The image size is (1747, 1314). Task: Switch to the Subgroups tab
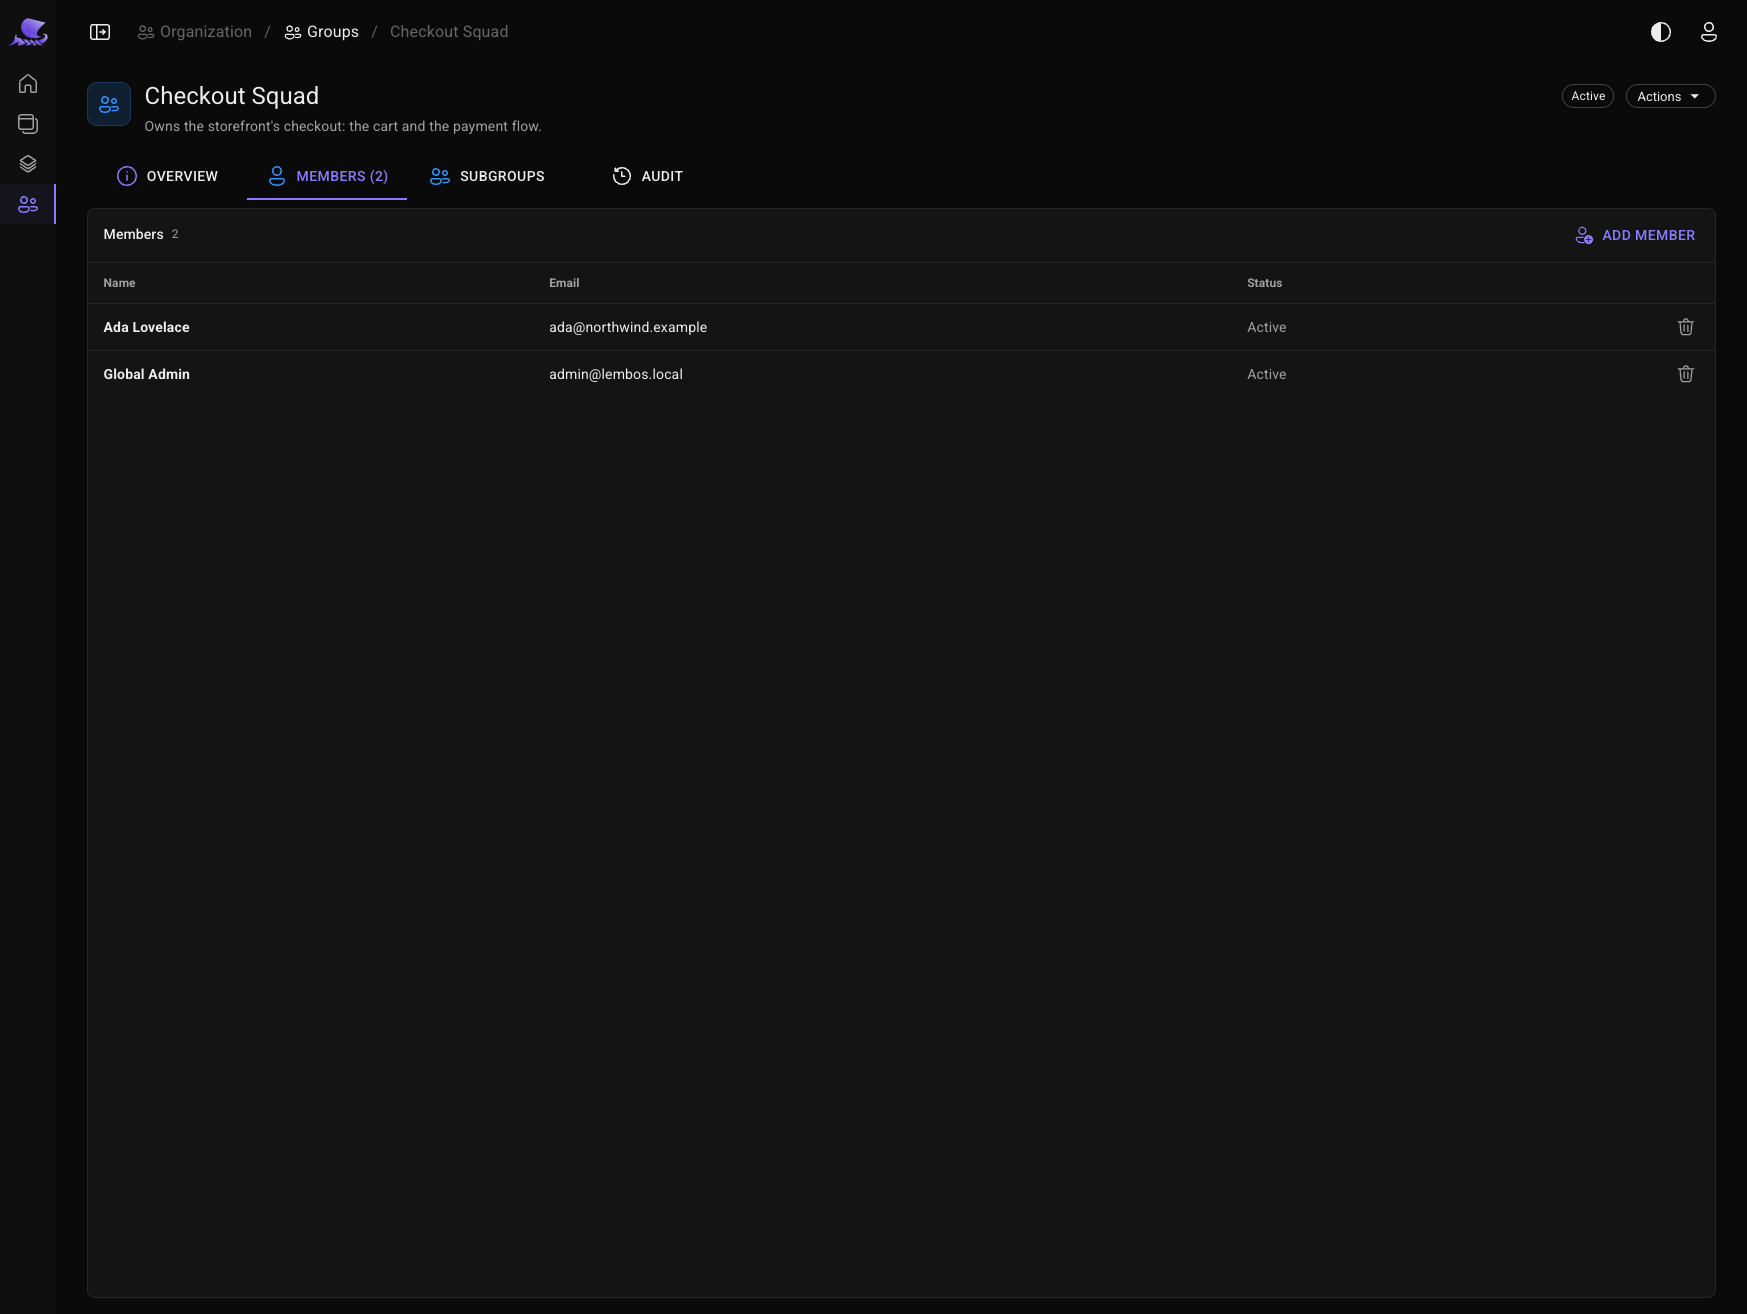[x=487, y=176]
